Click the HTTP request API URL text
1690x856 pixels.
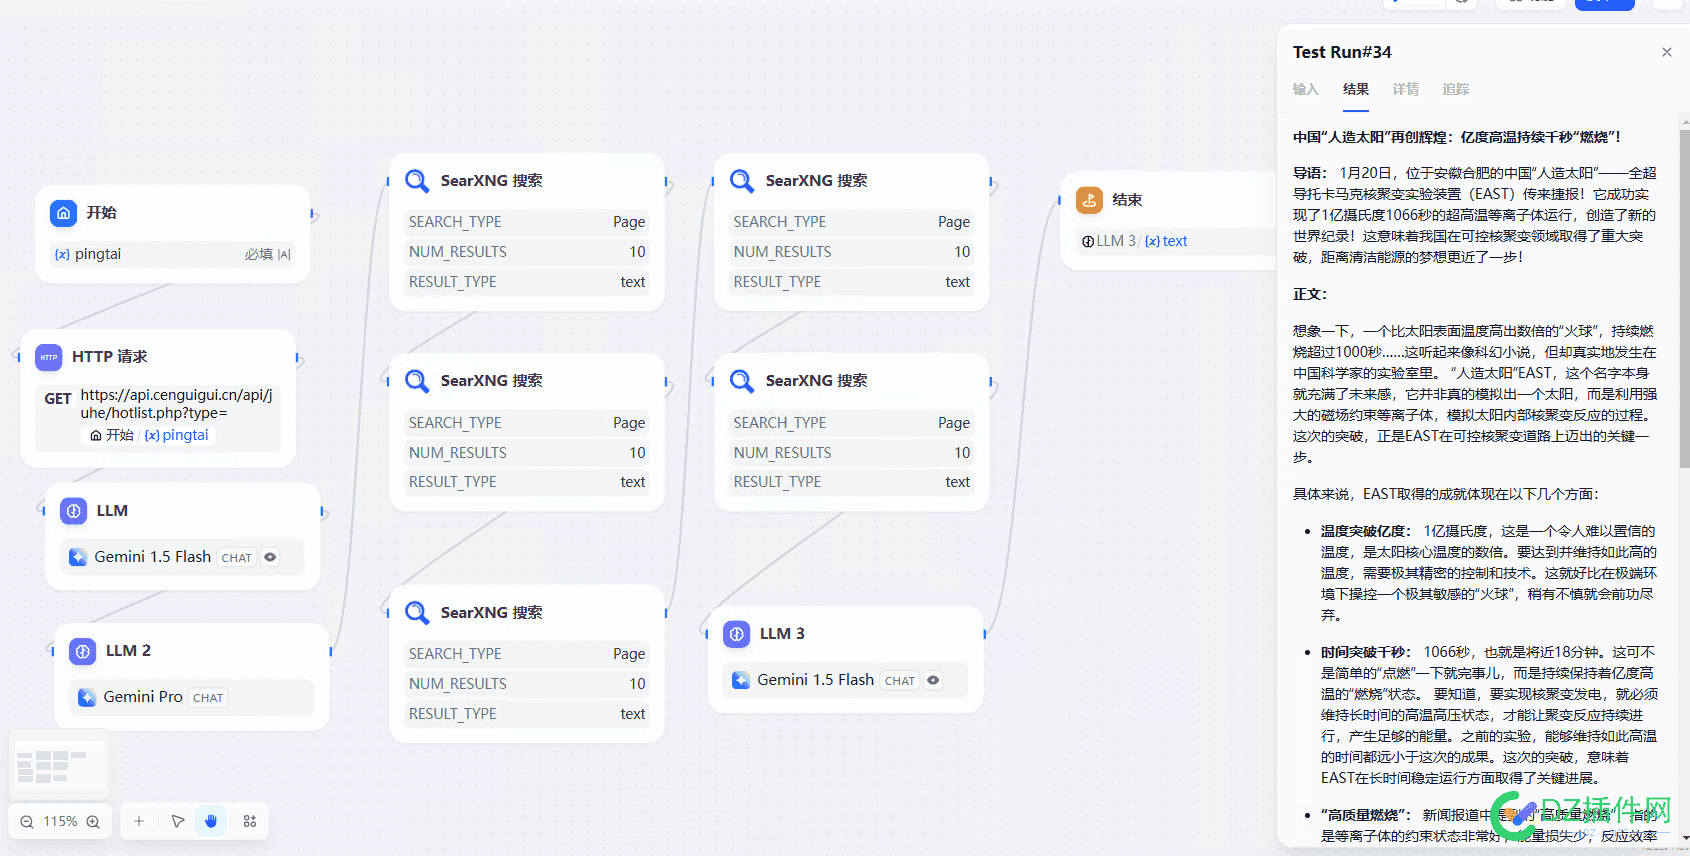(x=176, y=404)
